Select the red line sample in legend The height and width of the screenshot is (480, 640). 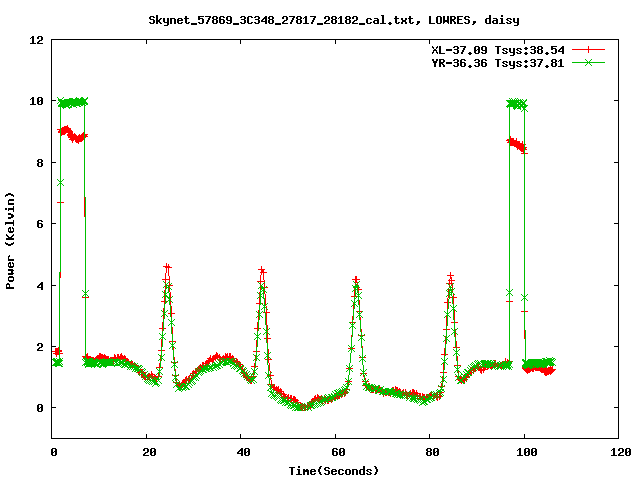(589, 49)
